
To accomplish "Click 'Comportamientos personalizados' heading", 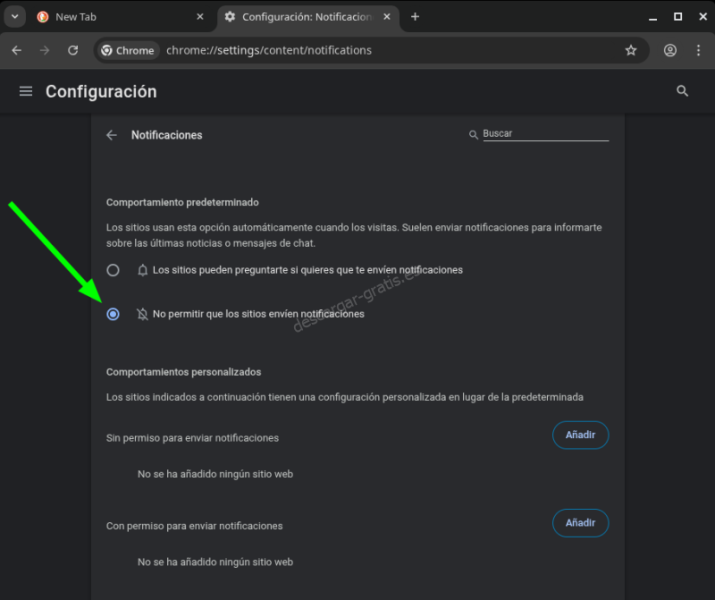I will click(184, 372).
